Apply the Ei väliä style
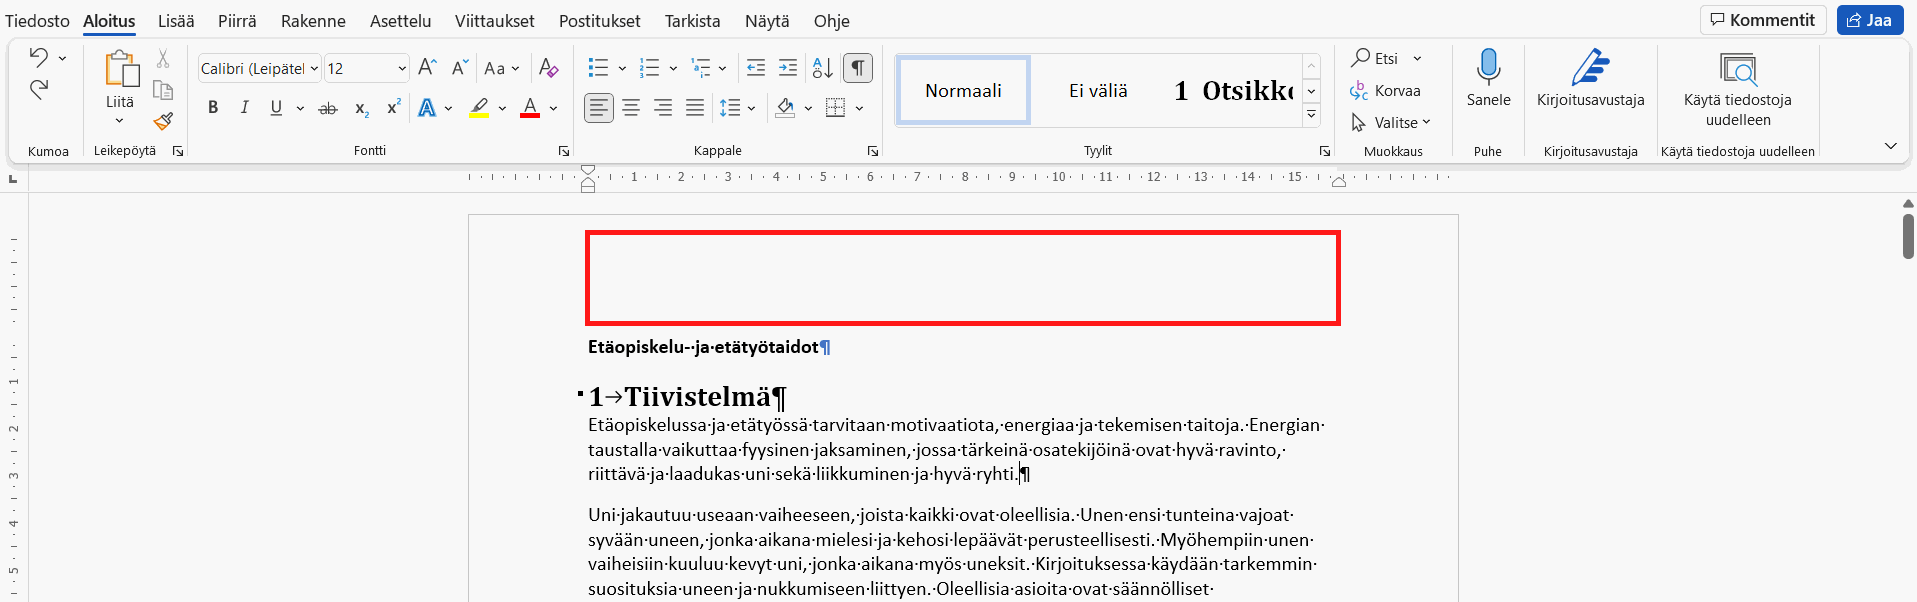Image resolution: width=1917 pixels, height=602 pixels. point(1098,90)
